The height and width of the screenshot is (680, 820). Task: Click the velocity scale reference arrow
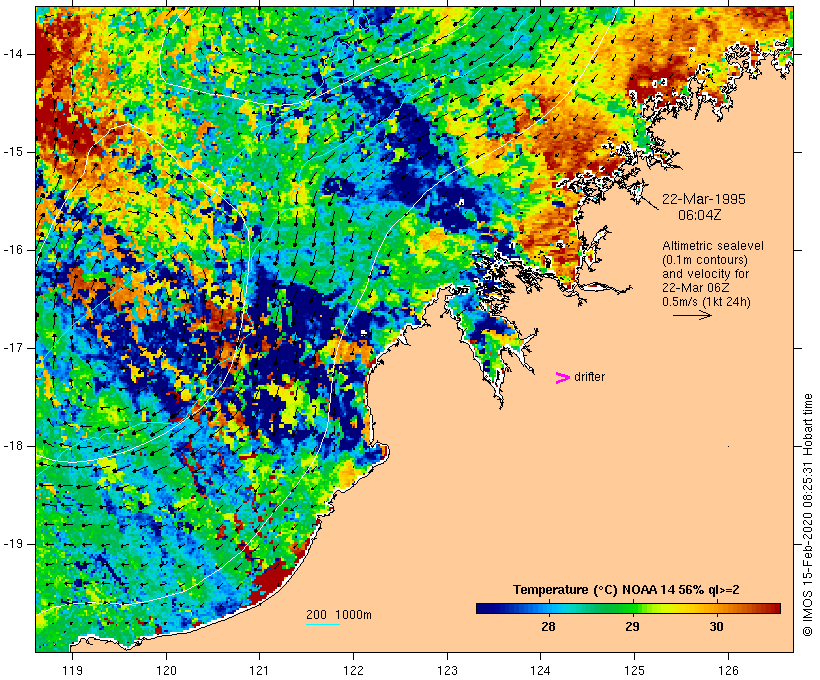692,315
